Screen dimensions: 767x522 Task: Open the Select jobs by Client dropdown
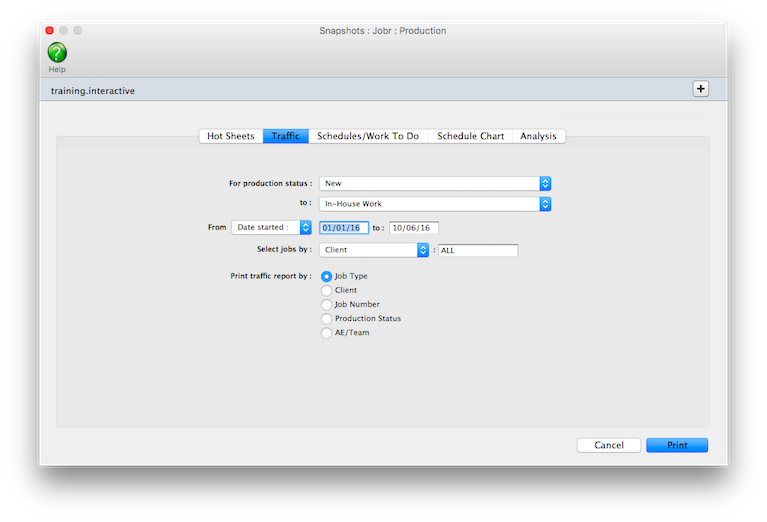click(374, 250)
